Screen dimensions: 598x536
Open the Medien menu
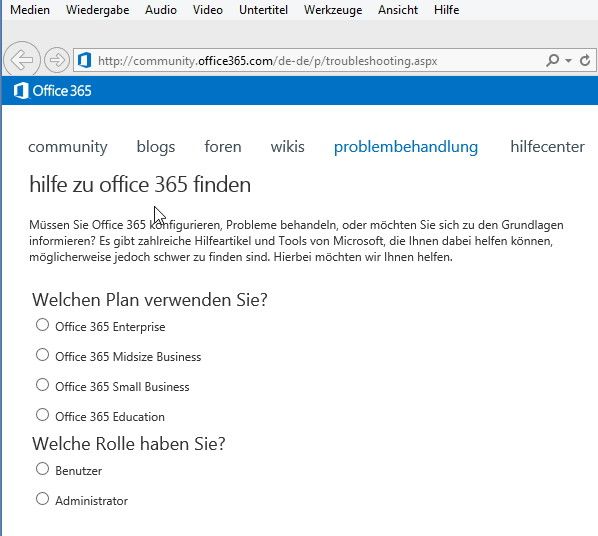point(30,10)
